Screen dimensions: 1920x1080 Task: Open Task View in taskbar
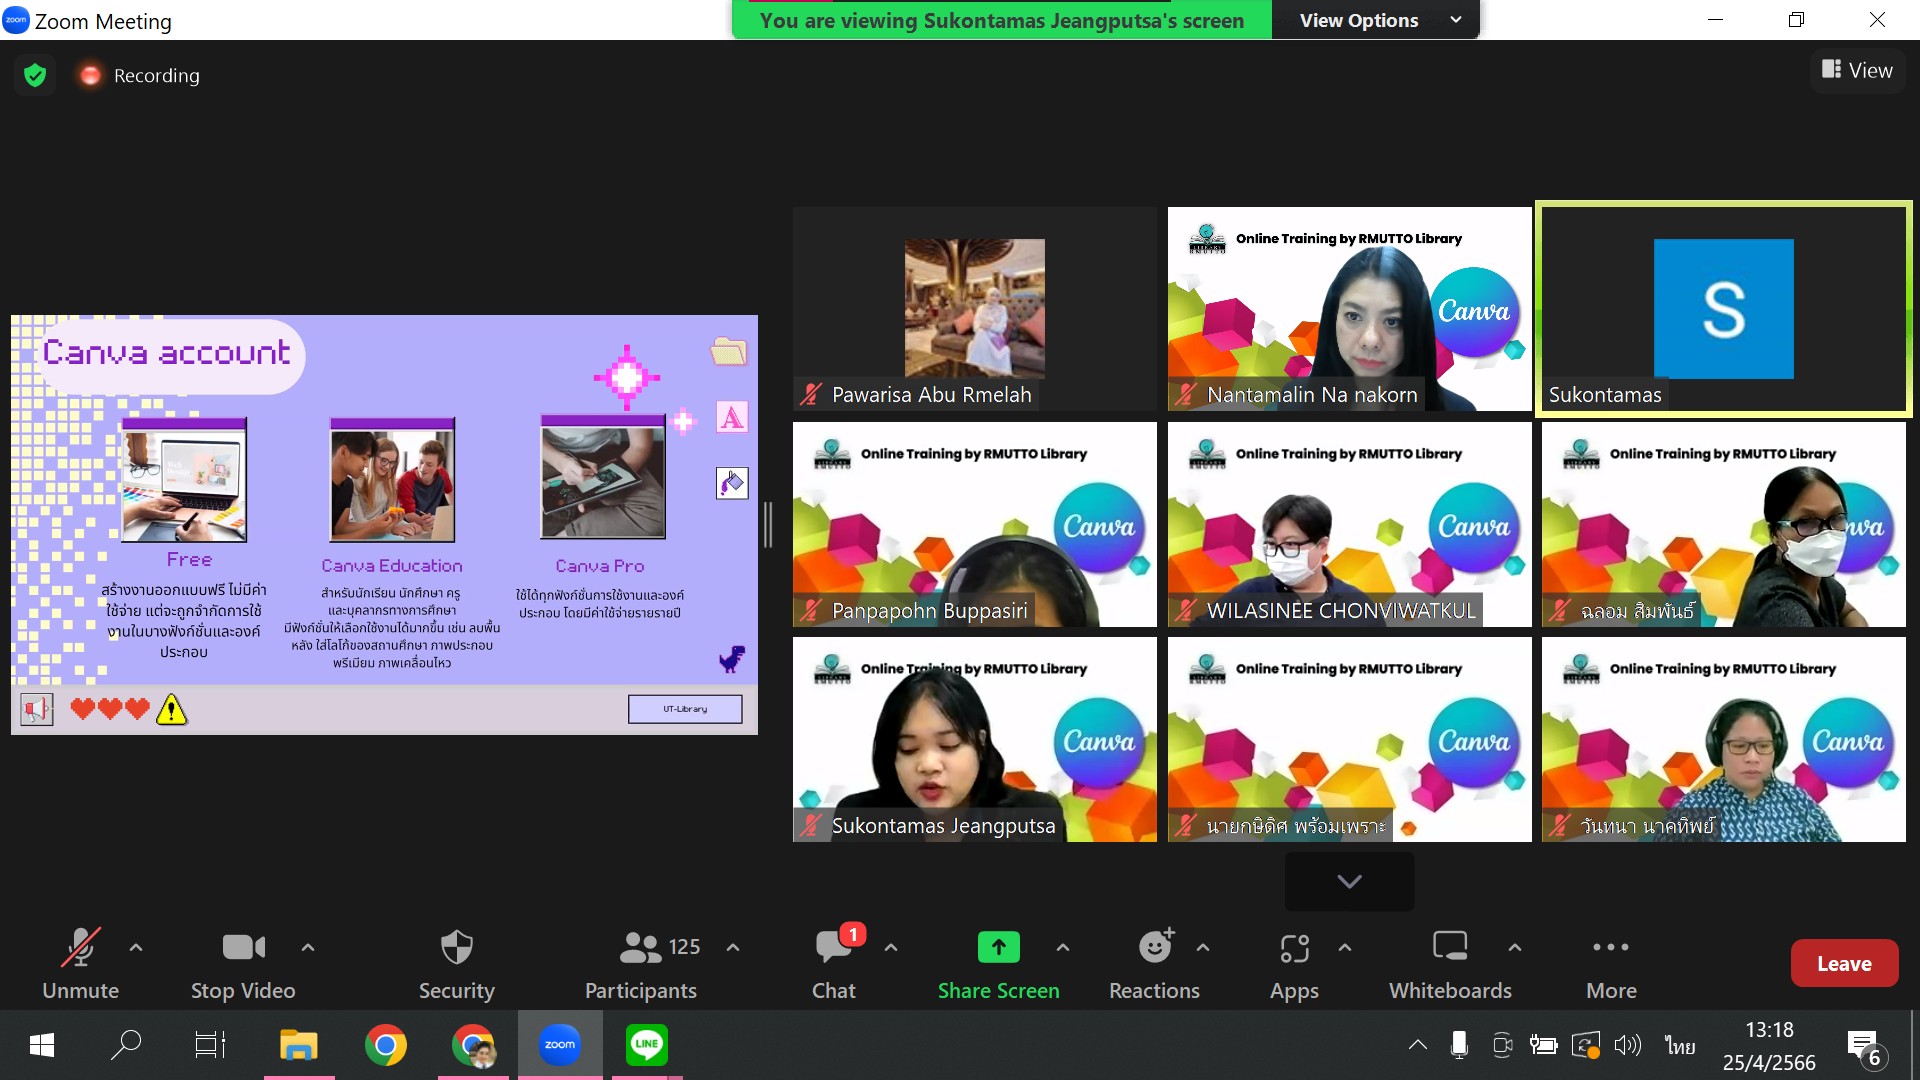tap(210, 1046)
